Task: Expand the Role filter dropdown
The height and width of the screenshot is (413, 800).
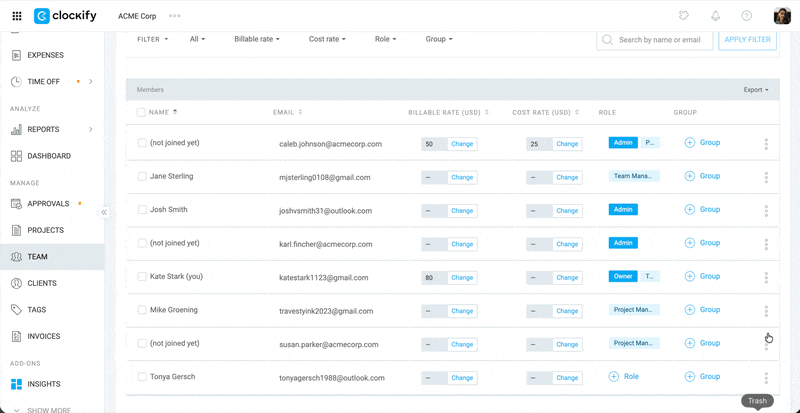Action: point(385,39)
